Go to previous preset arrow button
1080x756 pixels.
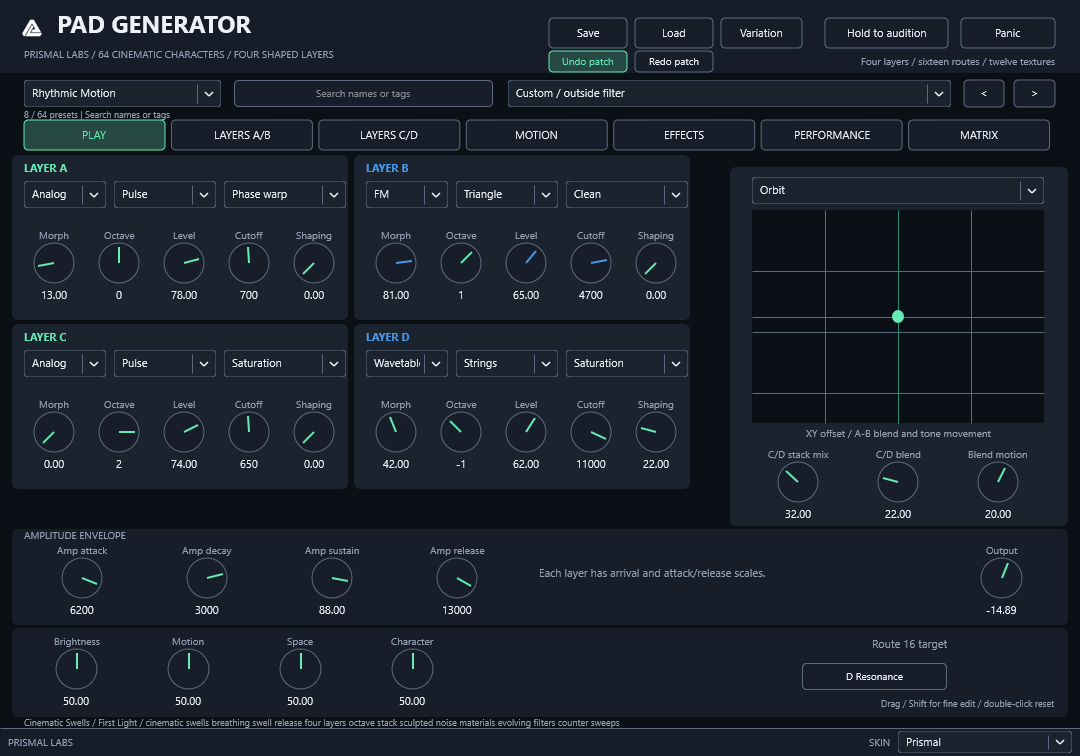tap(984, 94)
